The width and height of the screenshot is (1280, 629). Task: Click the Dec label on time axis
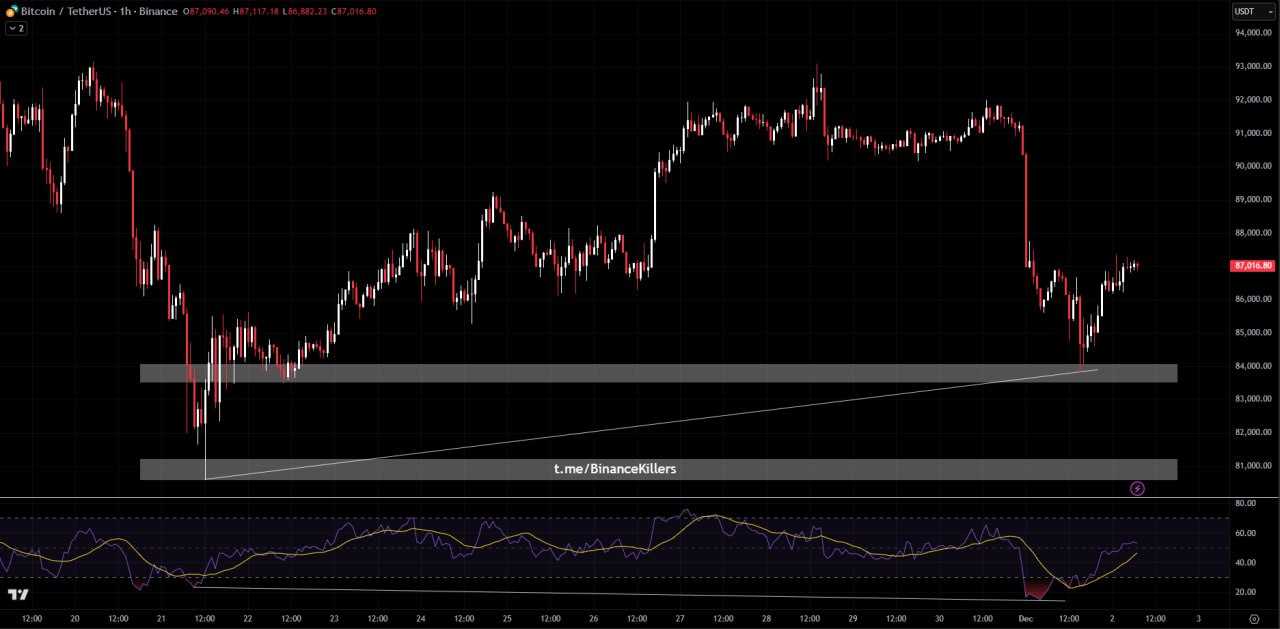[x=1025, y=619]
